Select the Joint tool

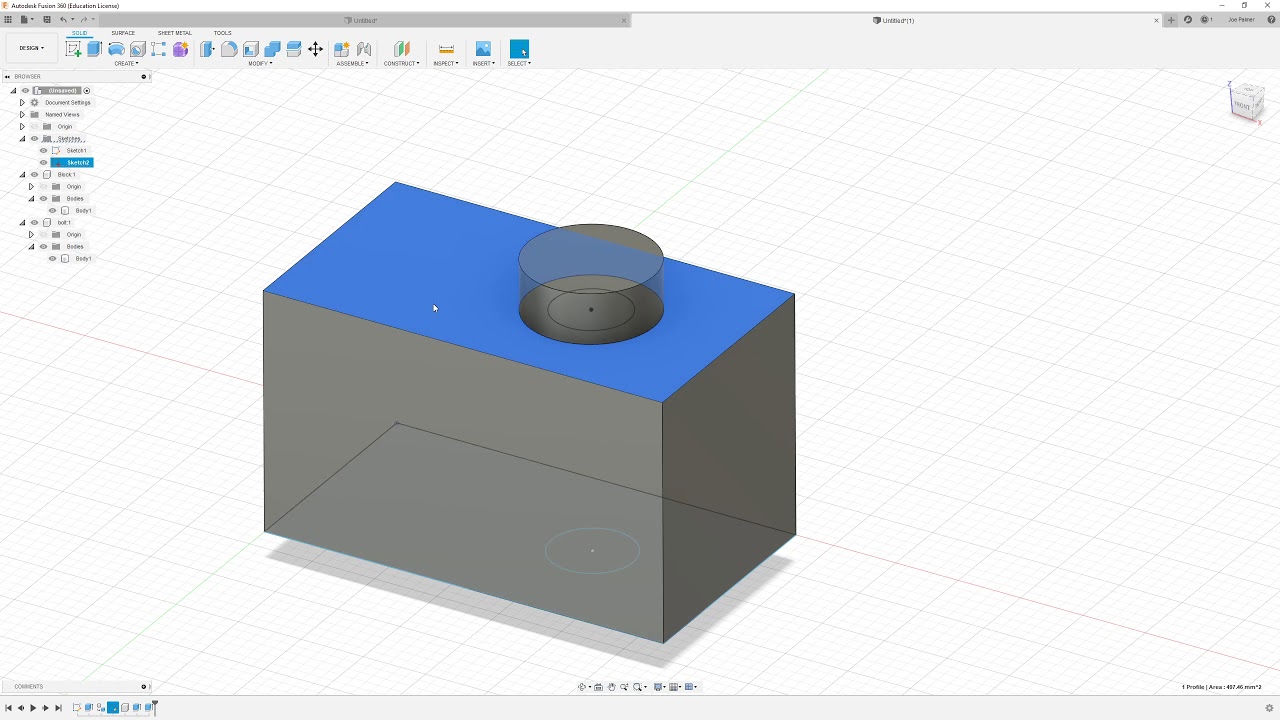[x=364, y=49]
